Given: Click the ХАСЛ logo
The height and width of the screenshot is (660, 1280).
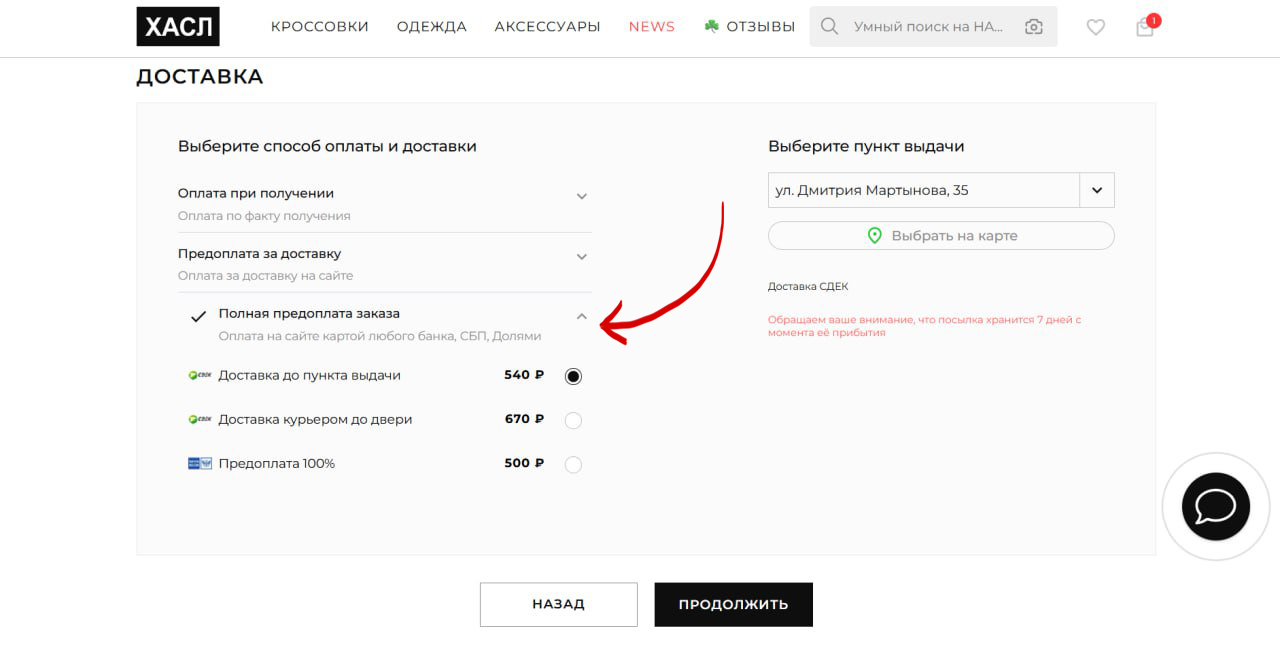Looking at the screenshot, I should 178,27.
